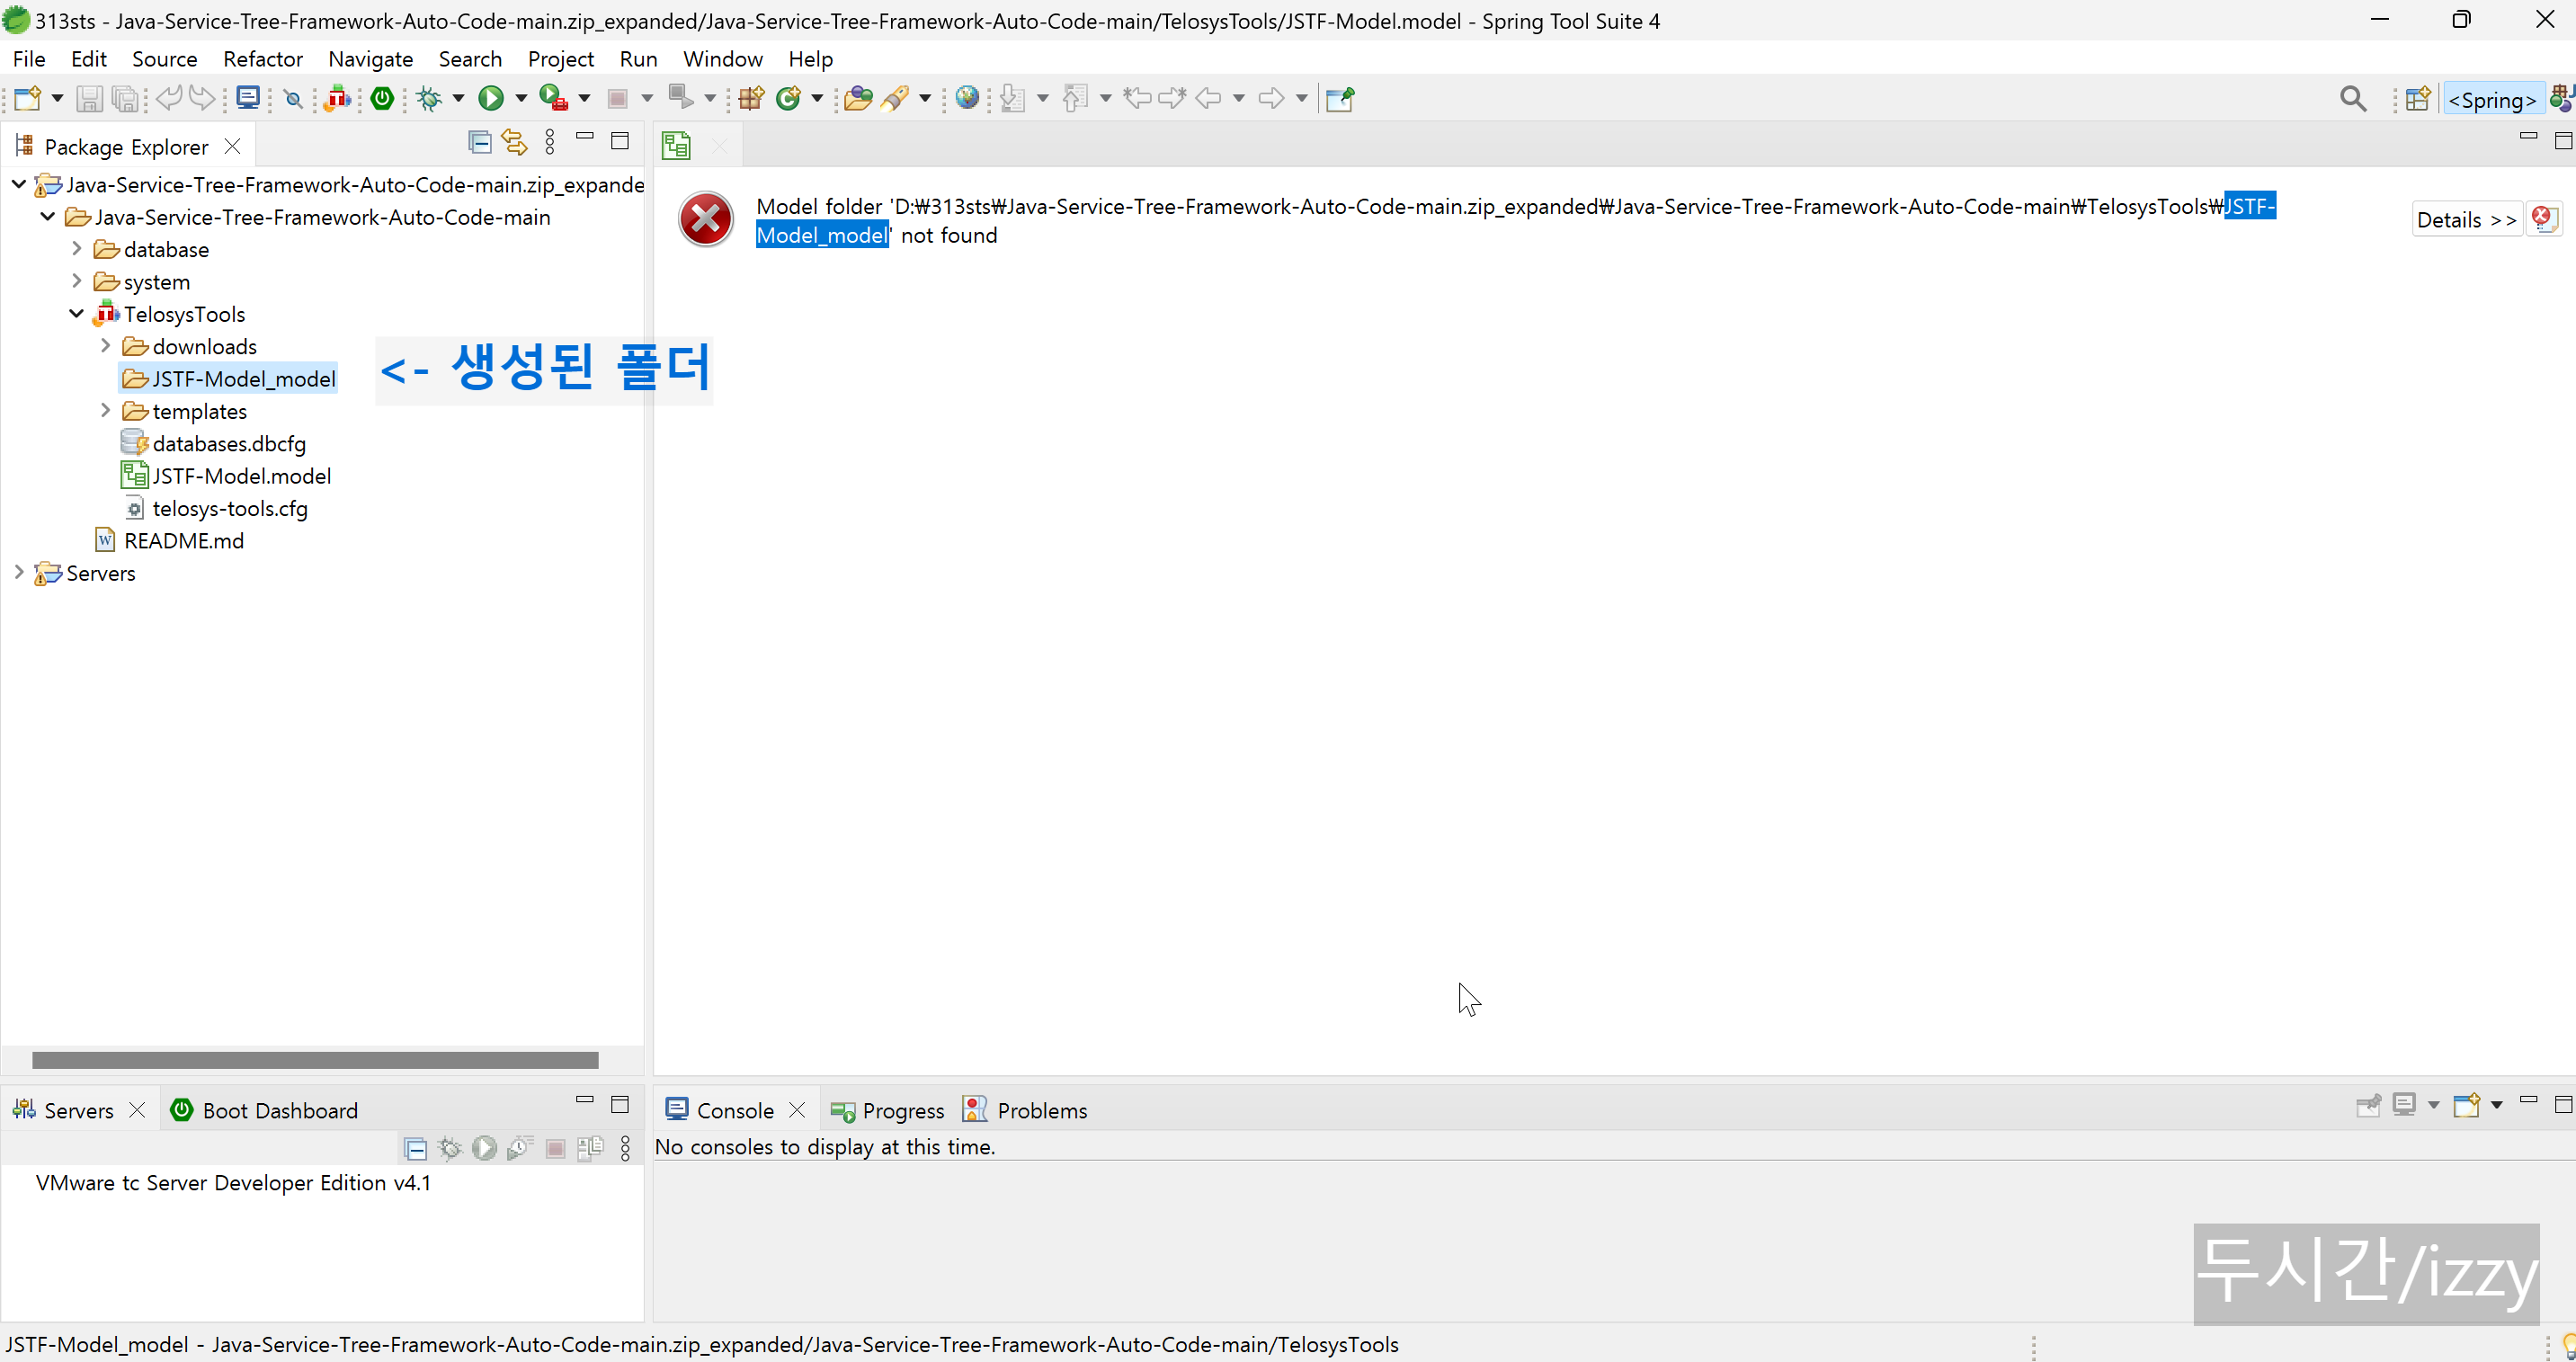Select VMware tc Server Developer Edition v4.1
Viewport: 2576px width, 1362px height.
tap(233, 1183)
